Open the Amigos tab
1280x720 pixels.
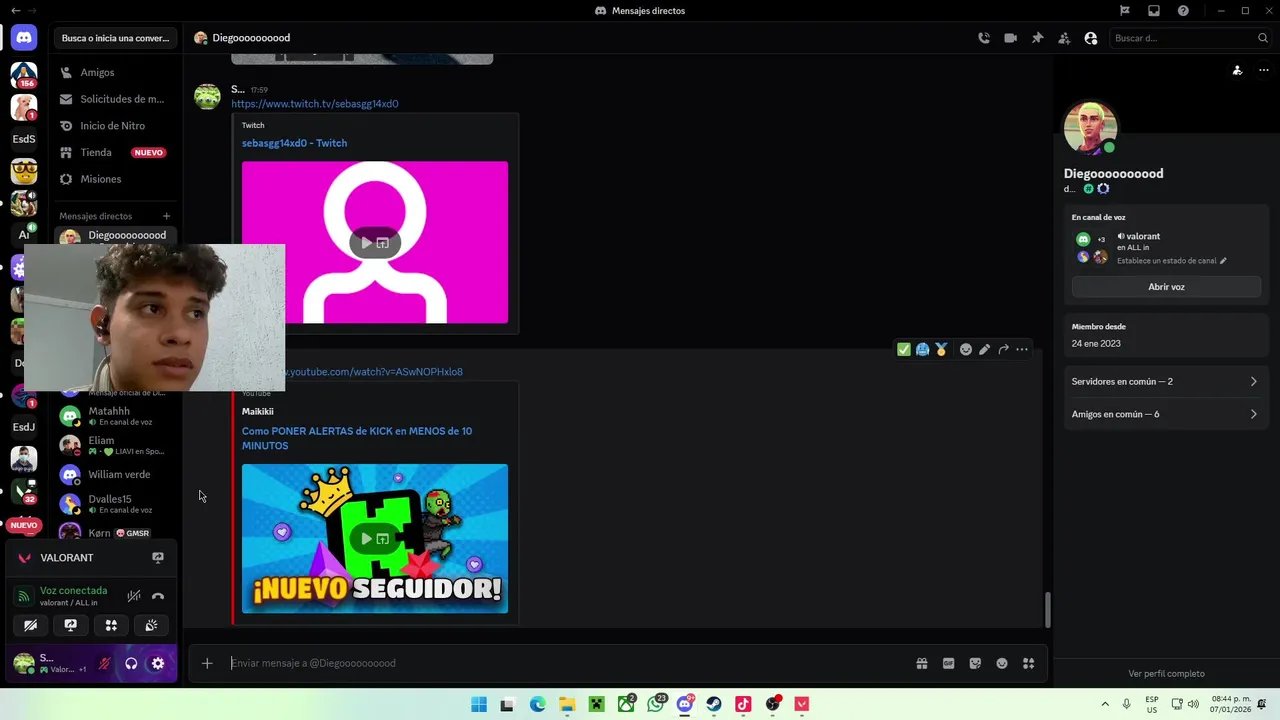pos(116,73)
